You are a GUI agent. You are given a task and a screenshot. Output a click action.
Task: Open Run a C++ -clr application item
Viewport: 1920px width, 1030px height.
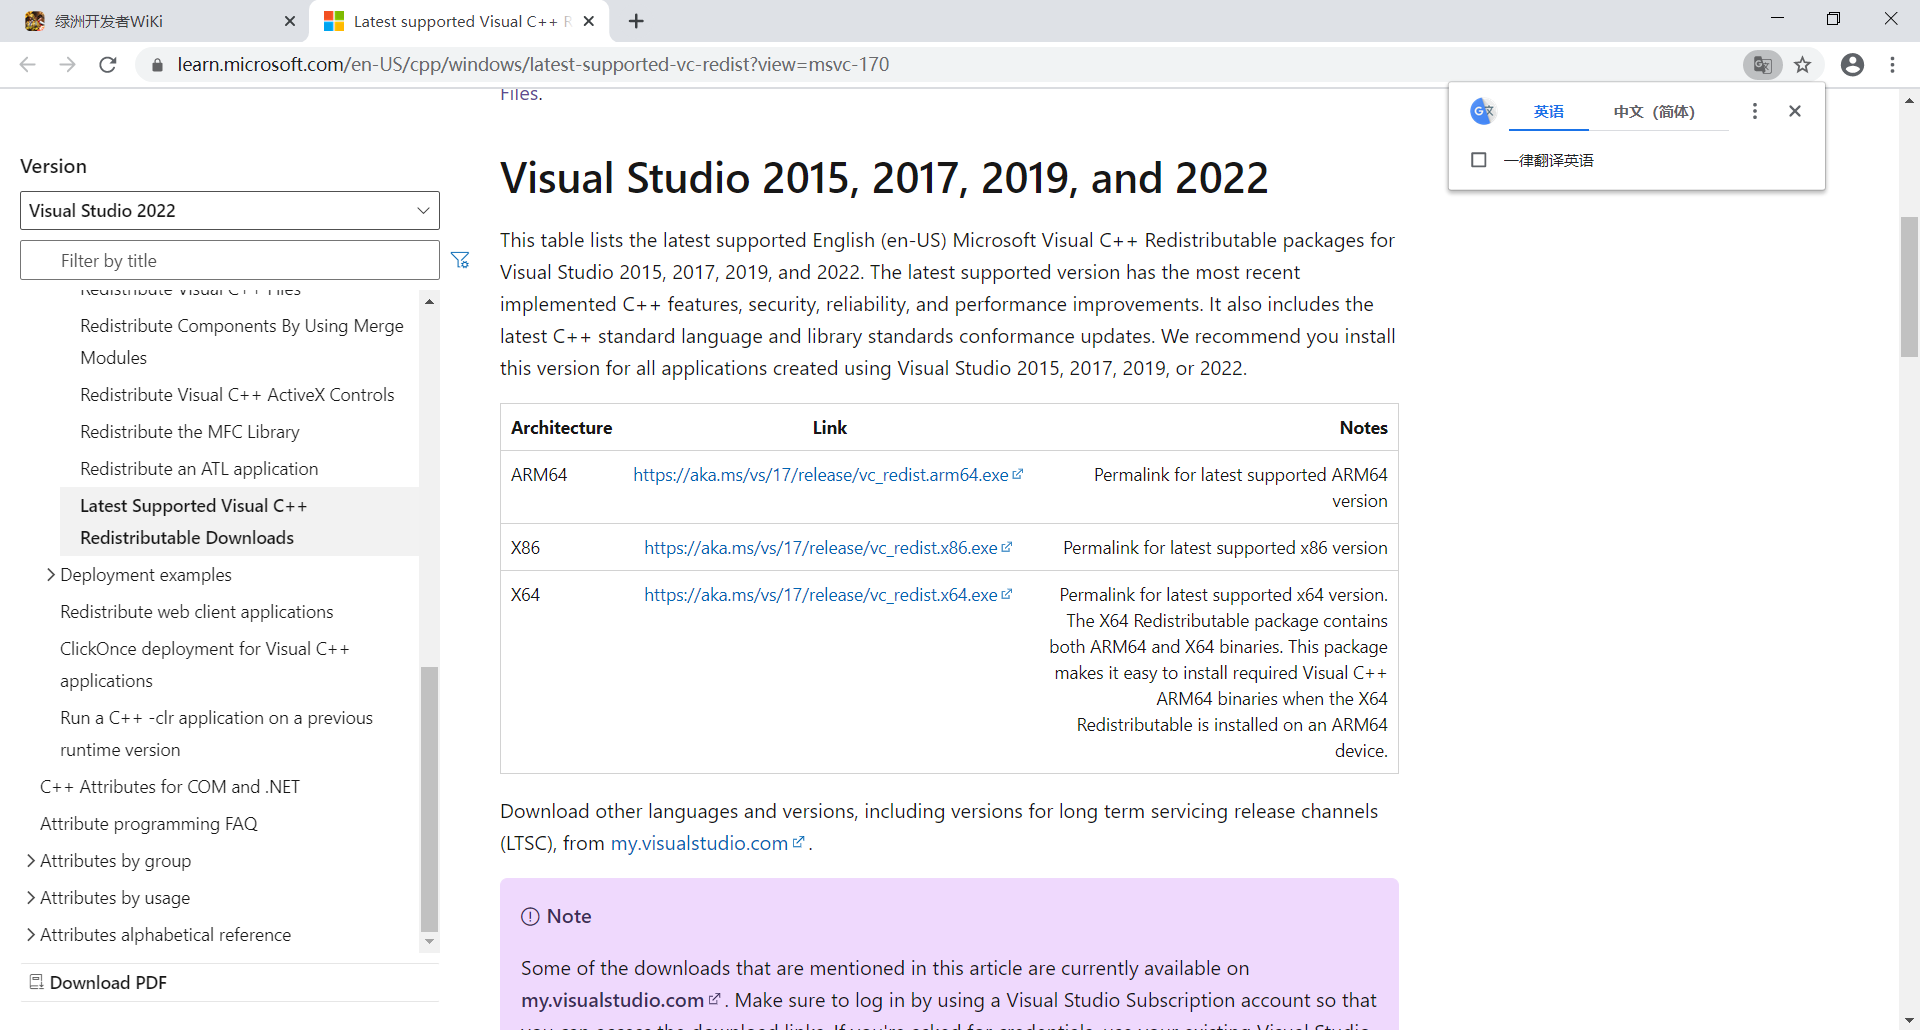216,734
